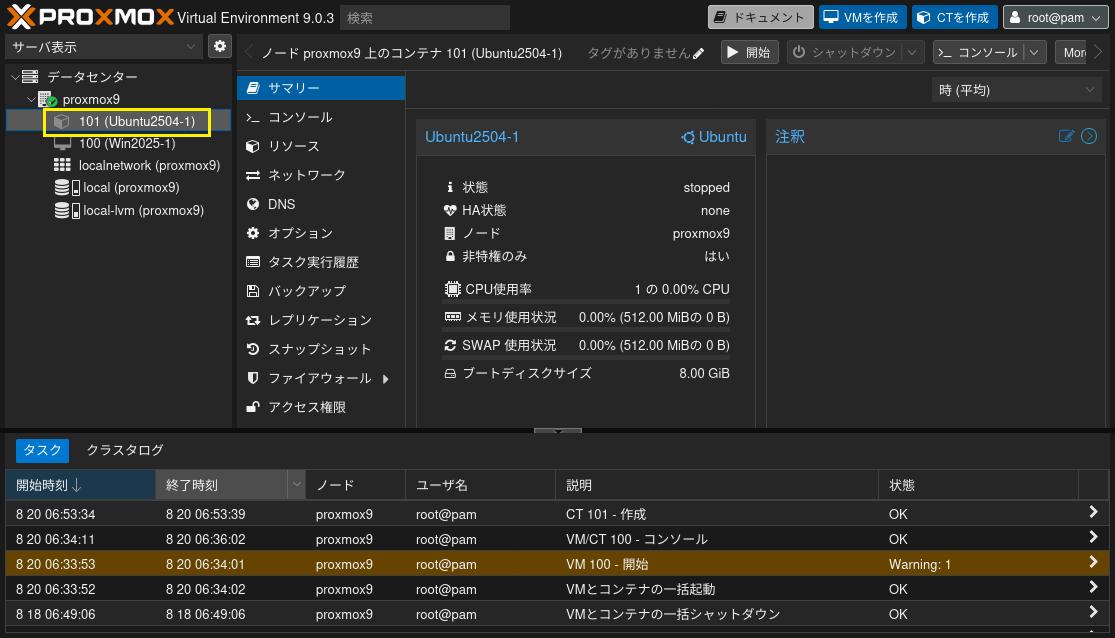
Task: Click the 開始 start button
Action: click(x=749, y=53)
